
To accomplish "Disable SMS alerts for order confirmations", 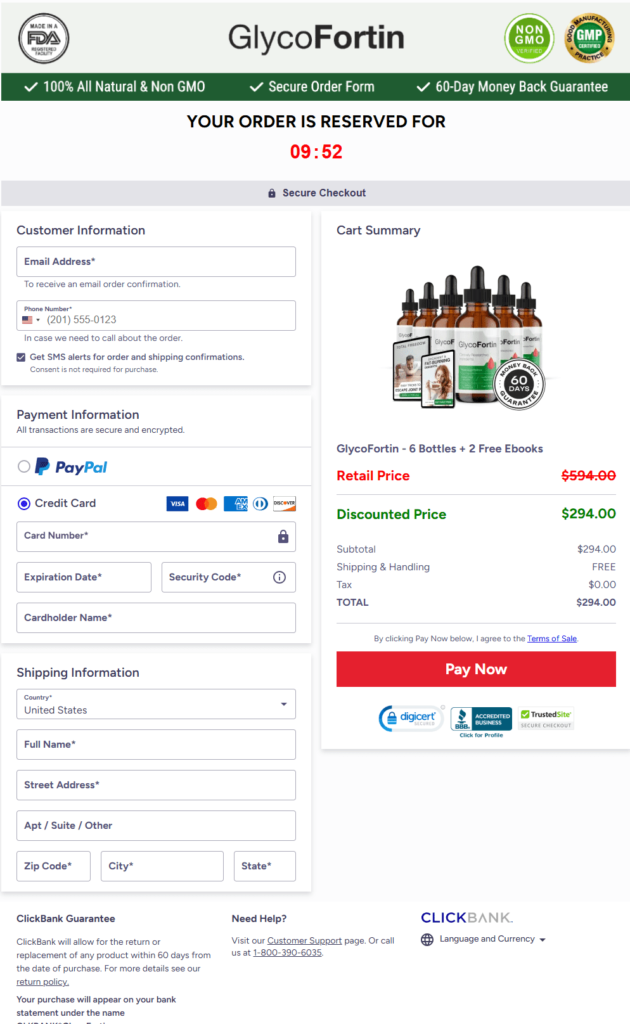I will (x=23, y=355).
